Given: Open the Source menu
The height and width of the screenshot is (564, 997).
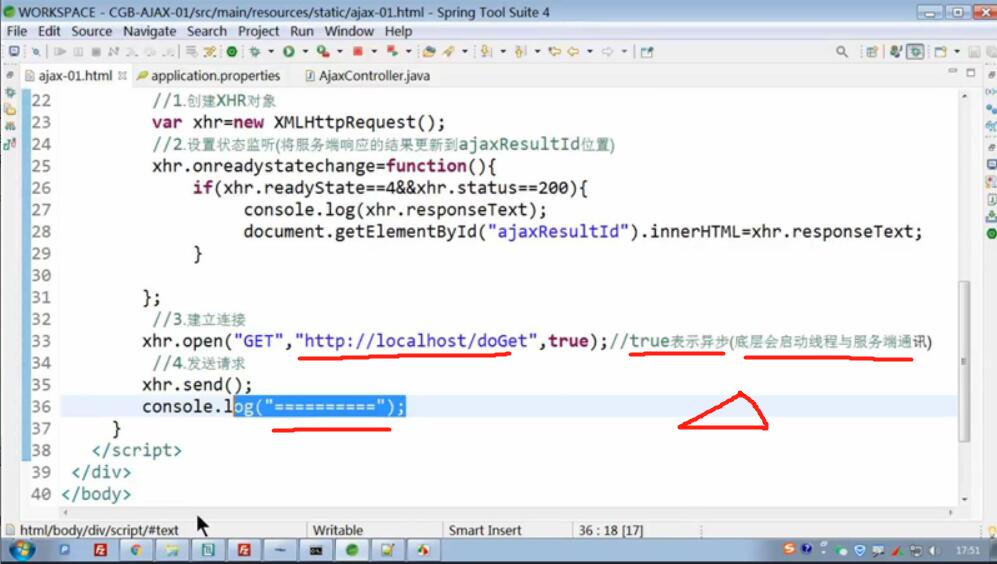Looking at the screenshot, I should [92, 31].
